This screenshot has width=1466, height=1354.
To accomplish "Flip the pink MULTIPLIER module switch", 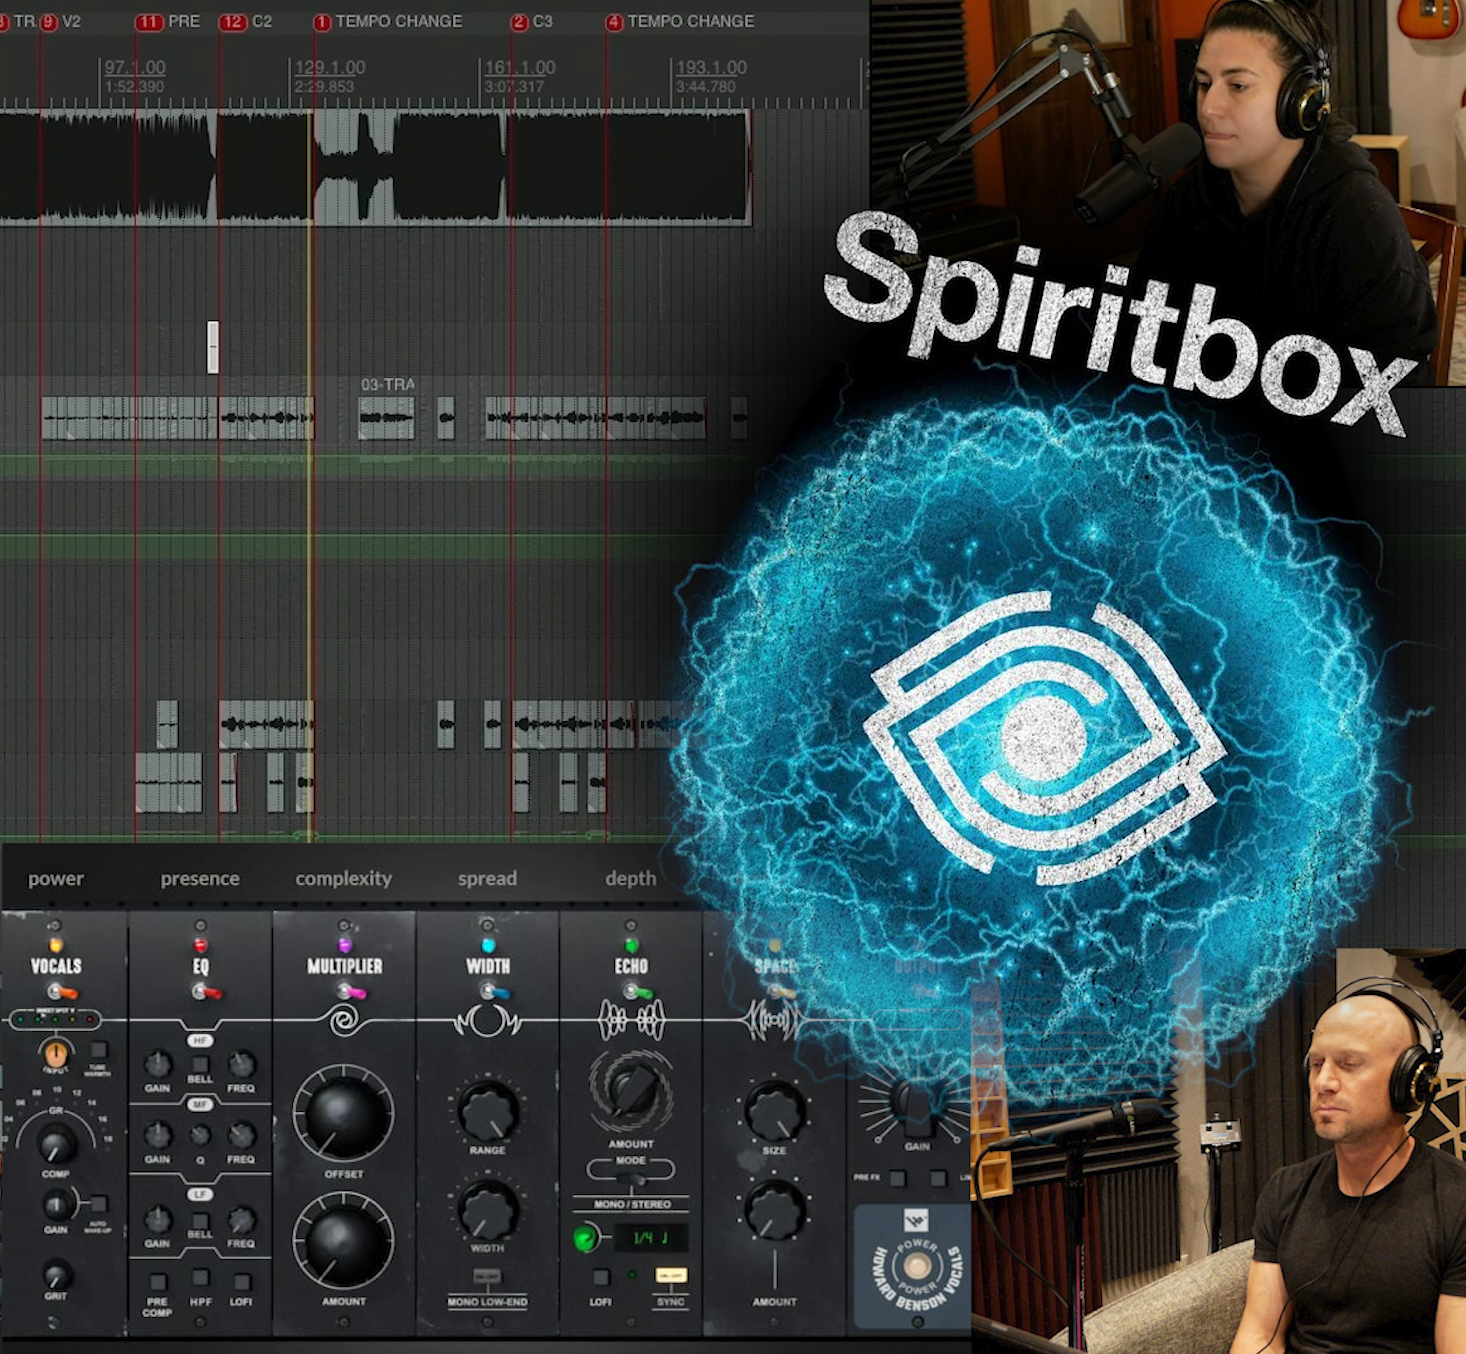I will (350, 992).
